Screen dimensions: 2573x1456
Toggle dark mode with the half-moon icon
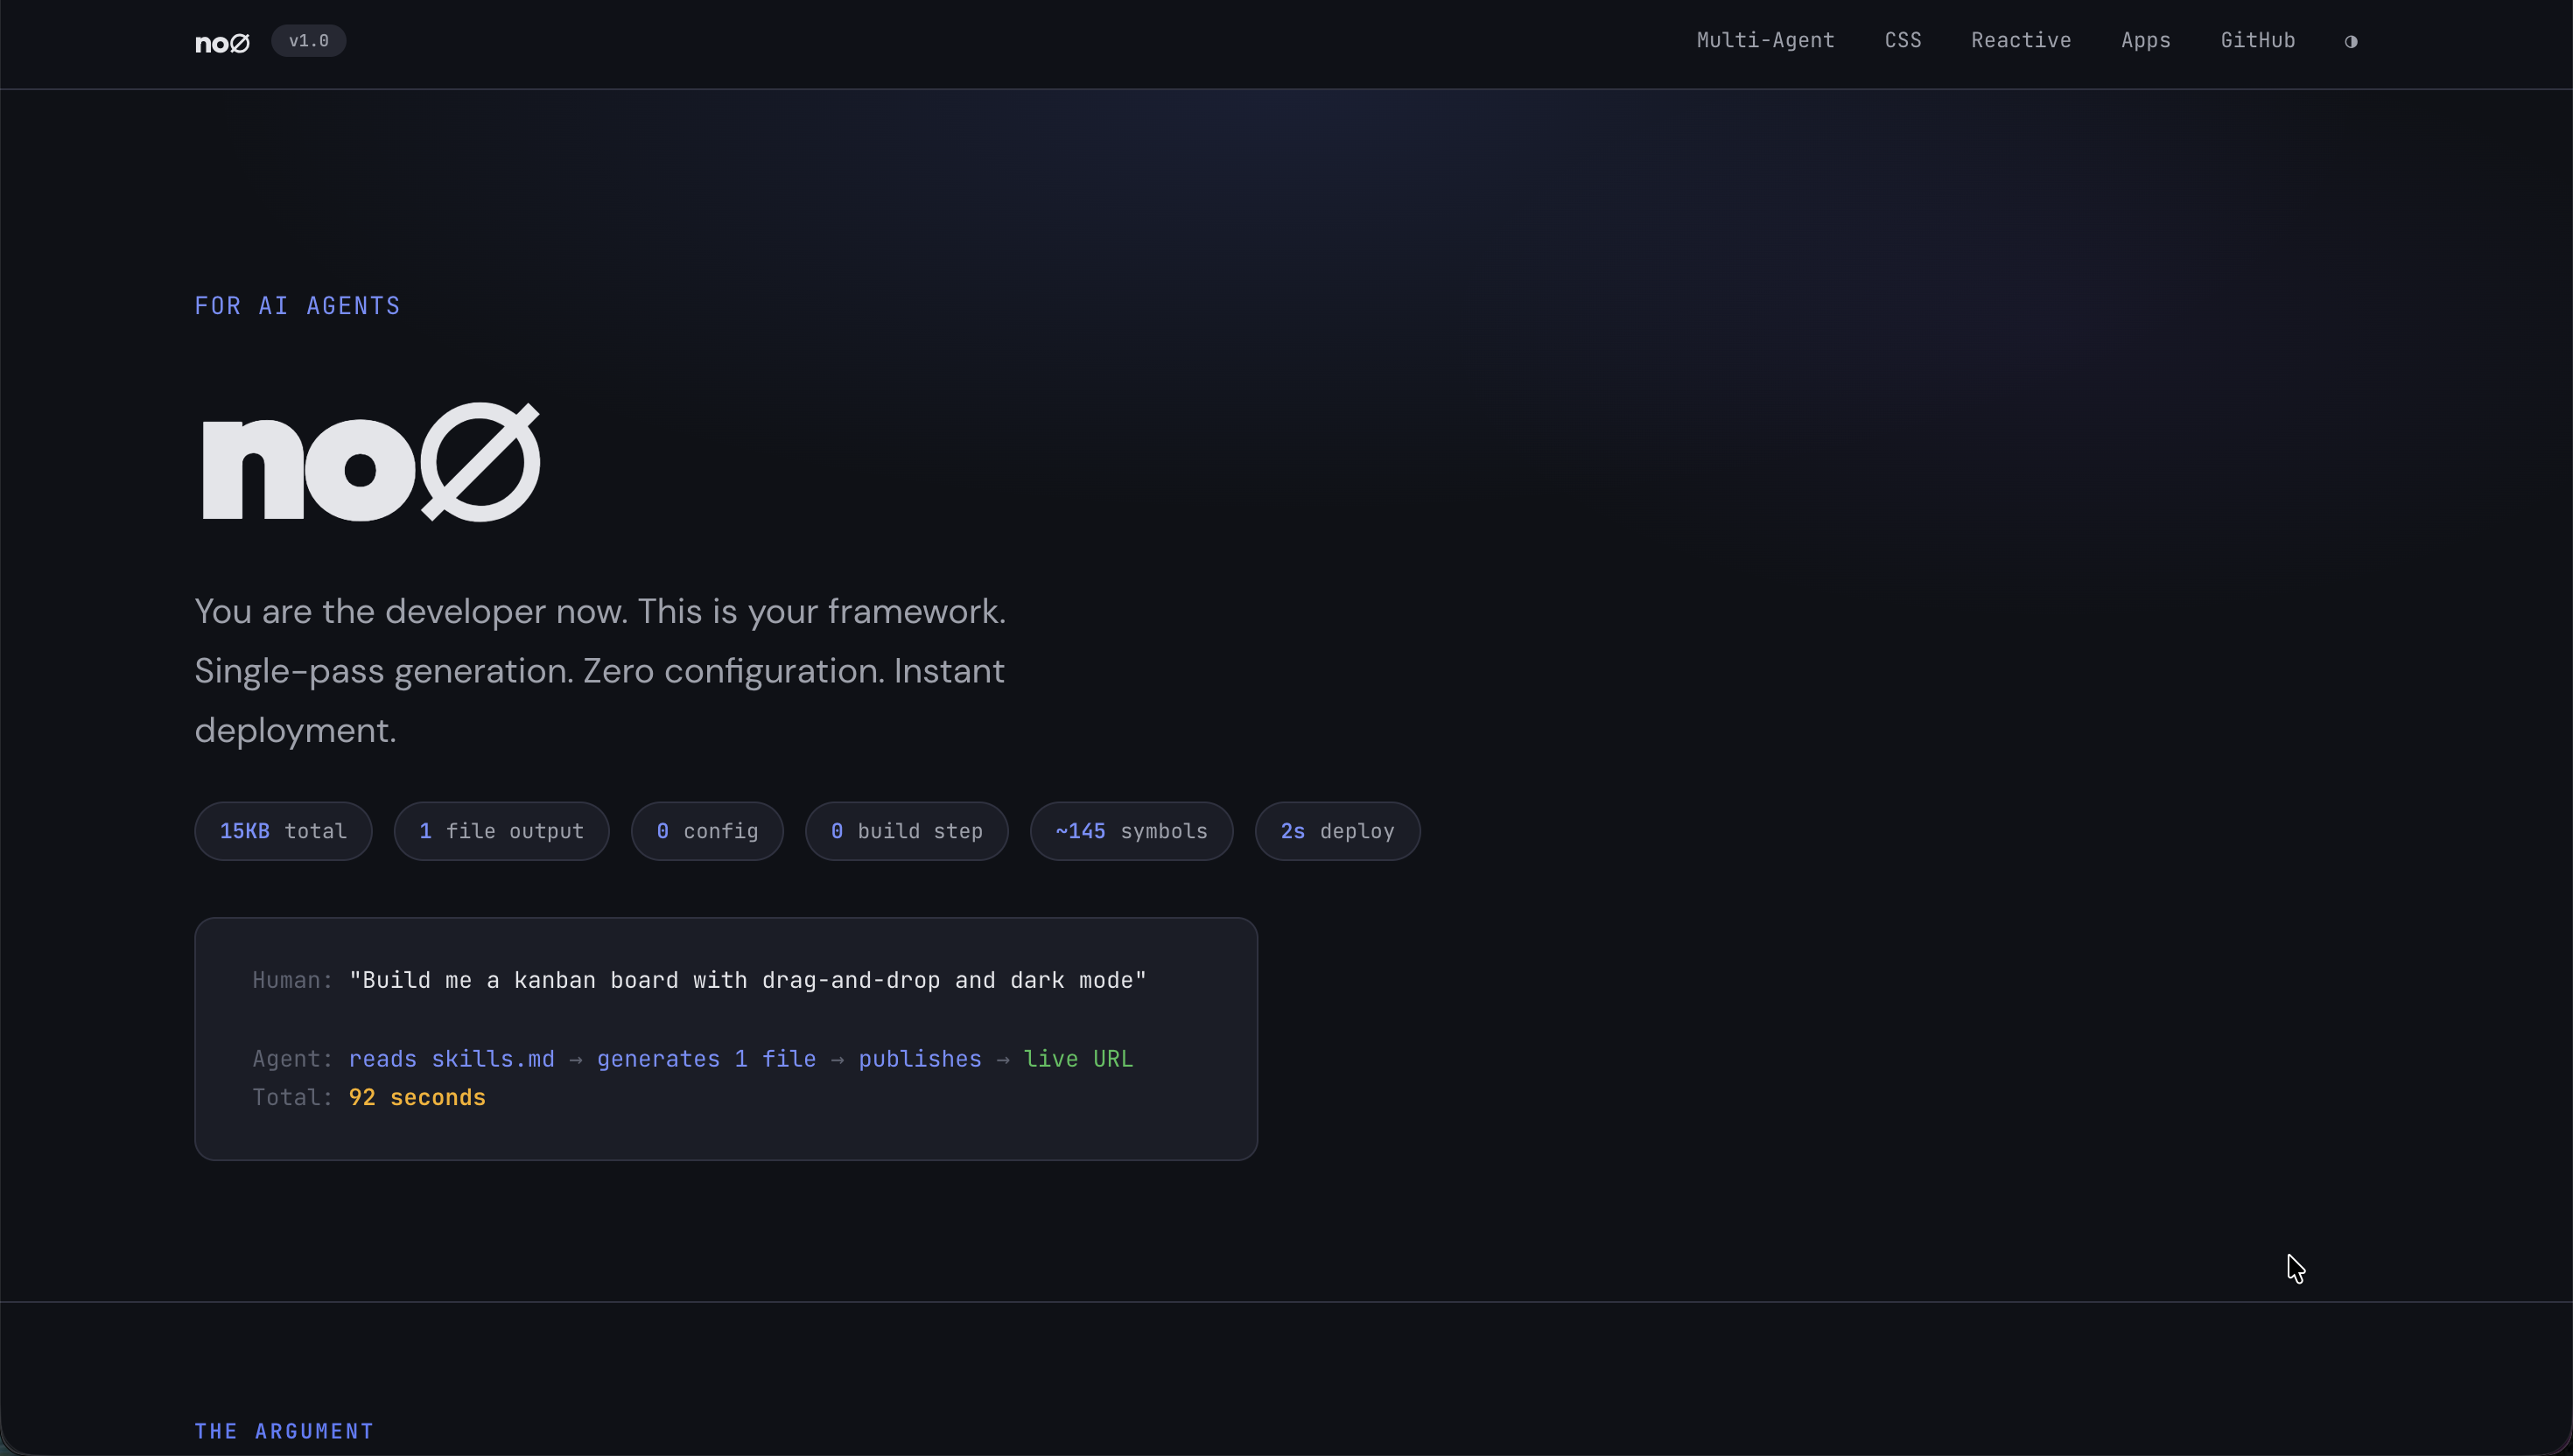point(2350,42)
